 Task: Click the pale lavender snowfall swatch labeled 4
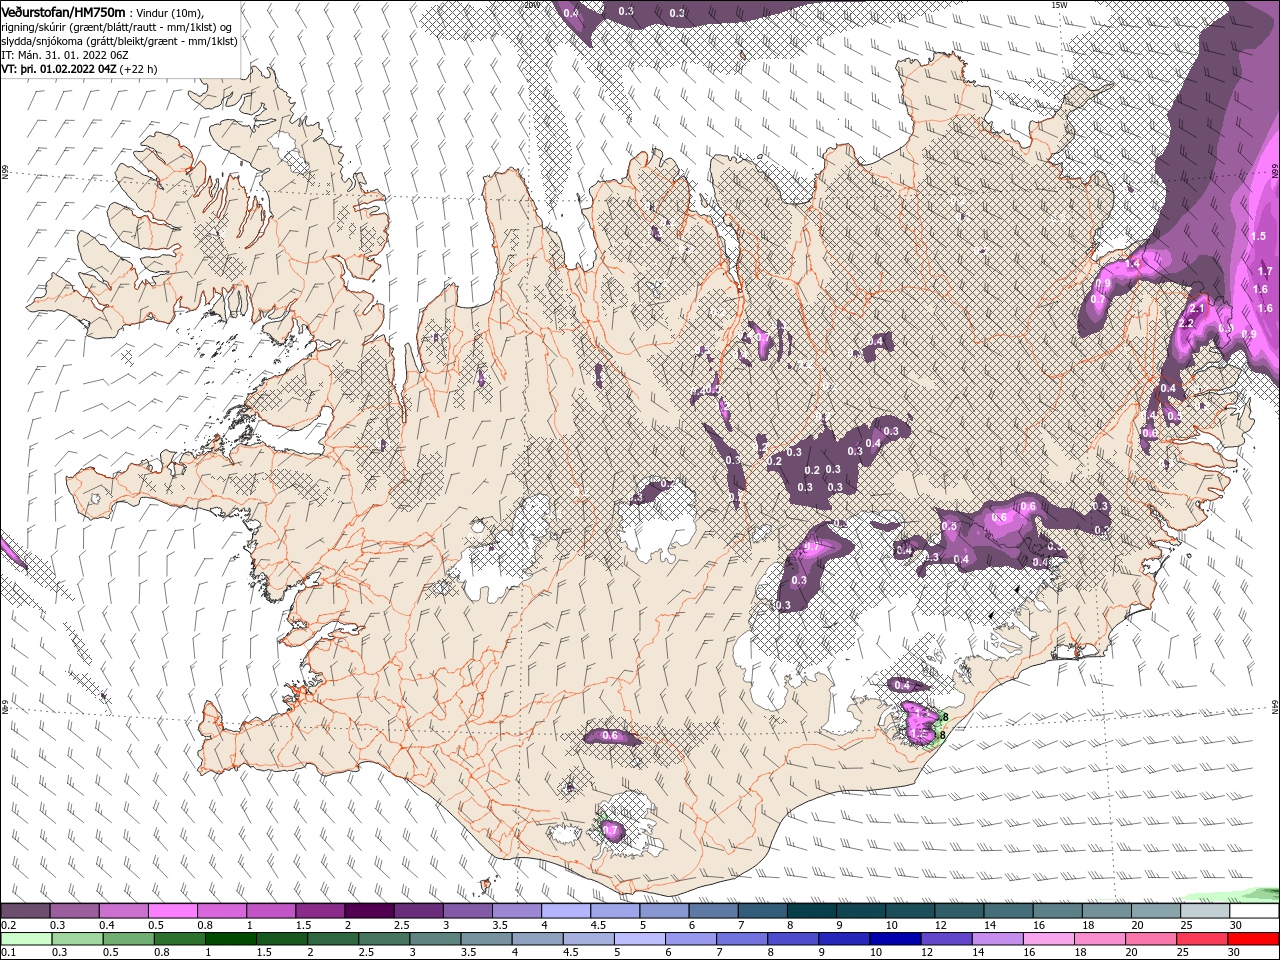pyautogui.click(x=565, y=911)
